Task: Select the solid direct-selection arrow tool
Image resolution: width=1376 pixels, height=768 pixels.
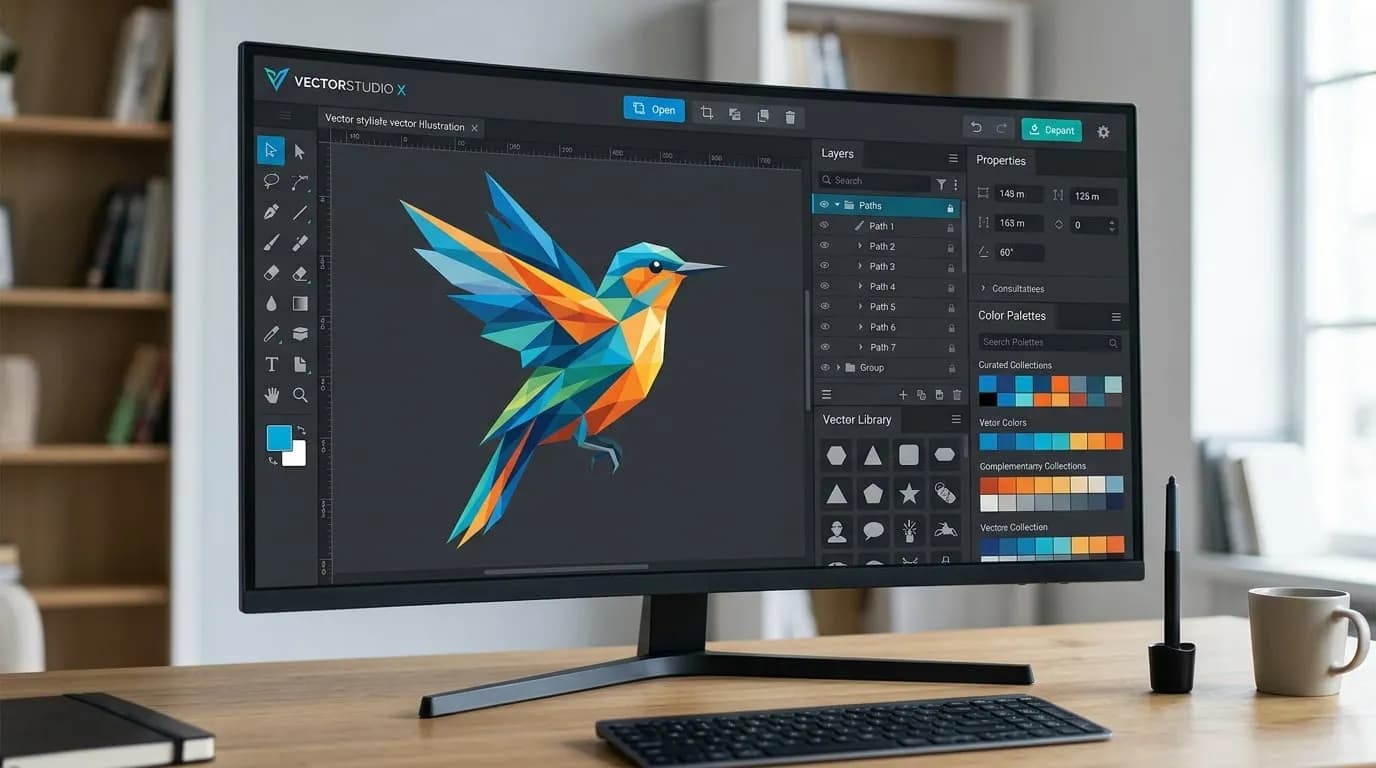Action: [x=299, y=152]
